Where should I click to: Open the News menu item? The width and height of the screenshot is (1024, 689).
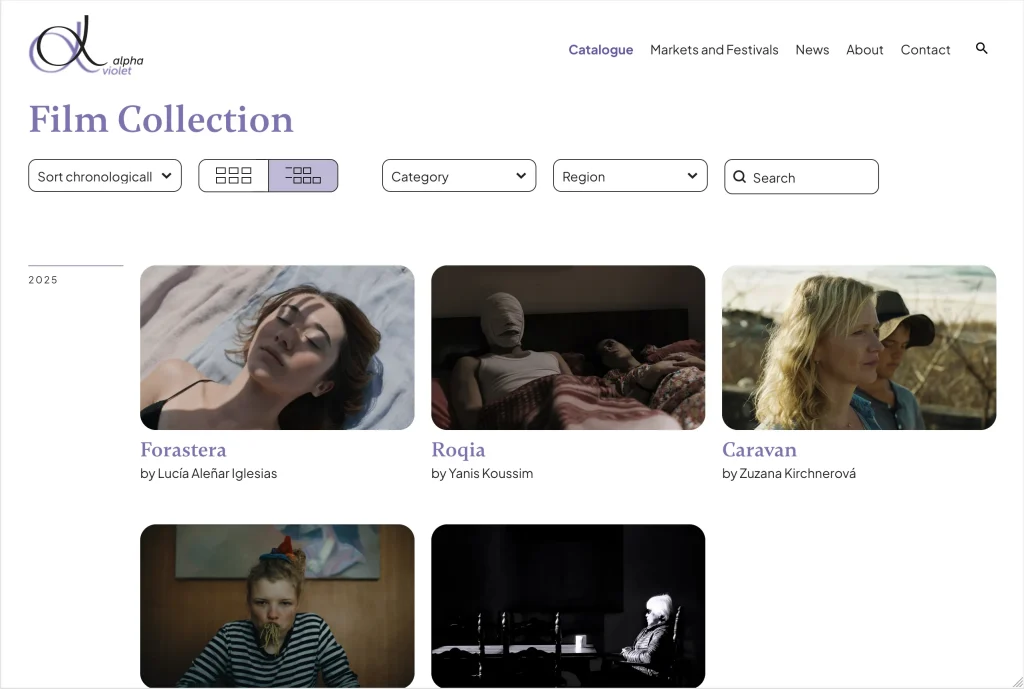click(x=812, y=50)
